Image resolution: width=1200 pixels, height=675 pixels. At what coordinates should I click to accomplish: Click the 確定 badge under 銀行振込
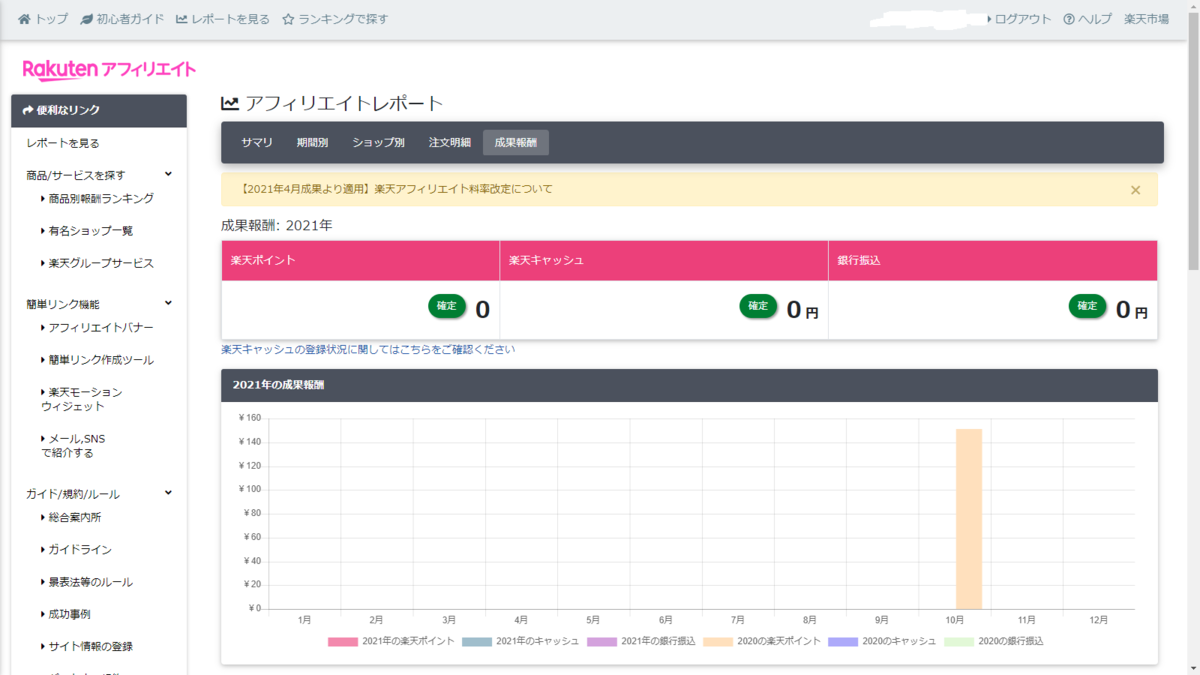1087,306
